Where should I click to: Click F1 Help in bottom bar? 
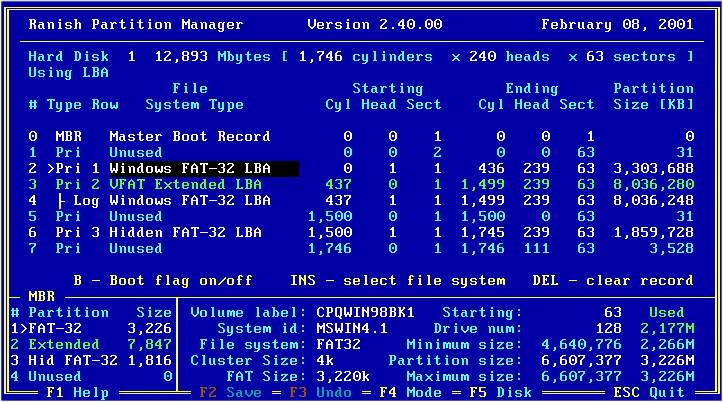(x=79, y=393)
